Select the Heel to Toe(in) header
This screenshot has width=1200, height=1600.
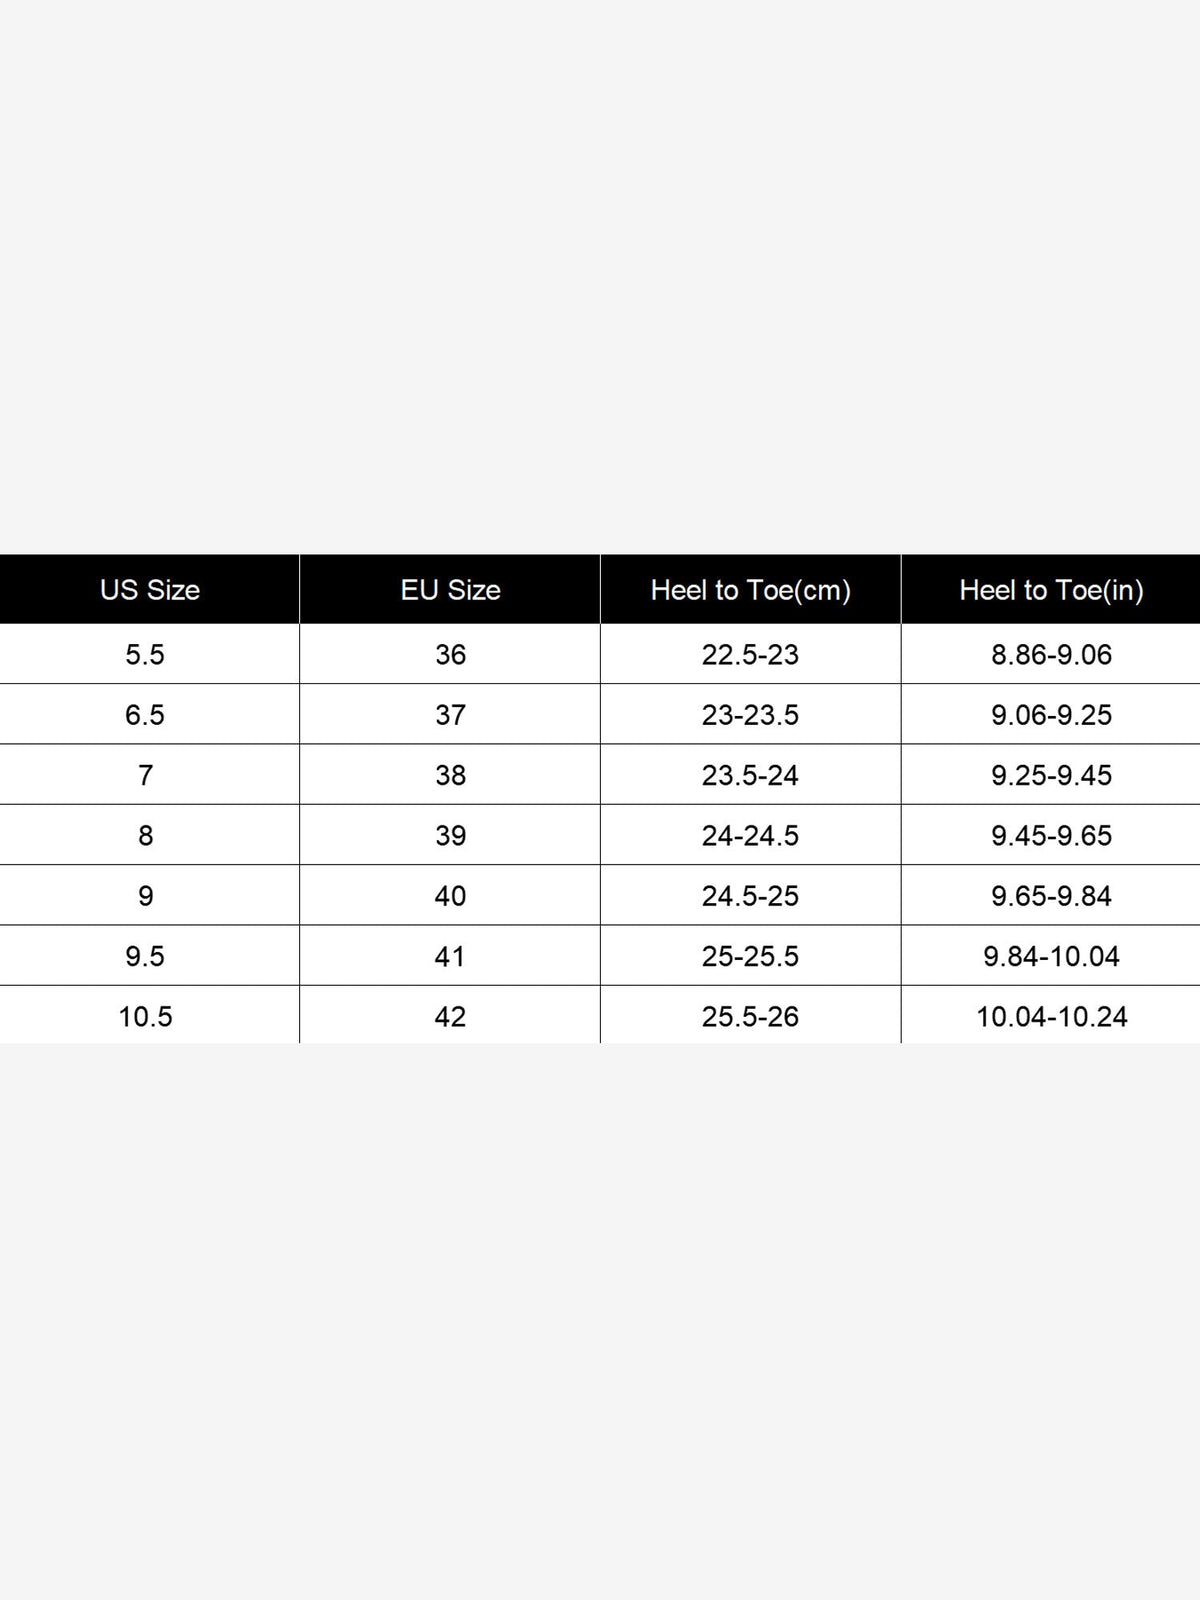click(1051, 590)
